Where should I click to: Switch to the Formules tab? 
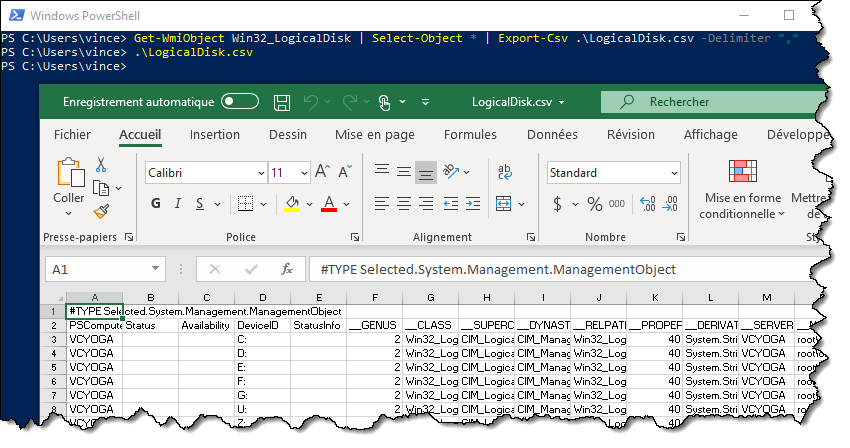[x=470, y=135]
